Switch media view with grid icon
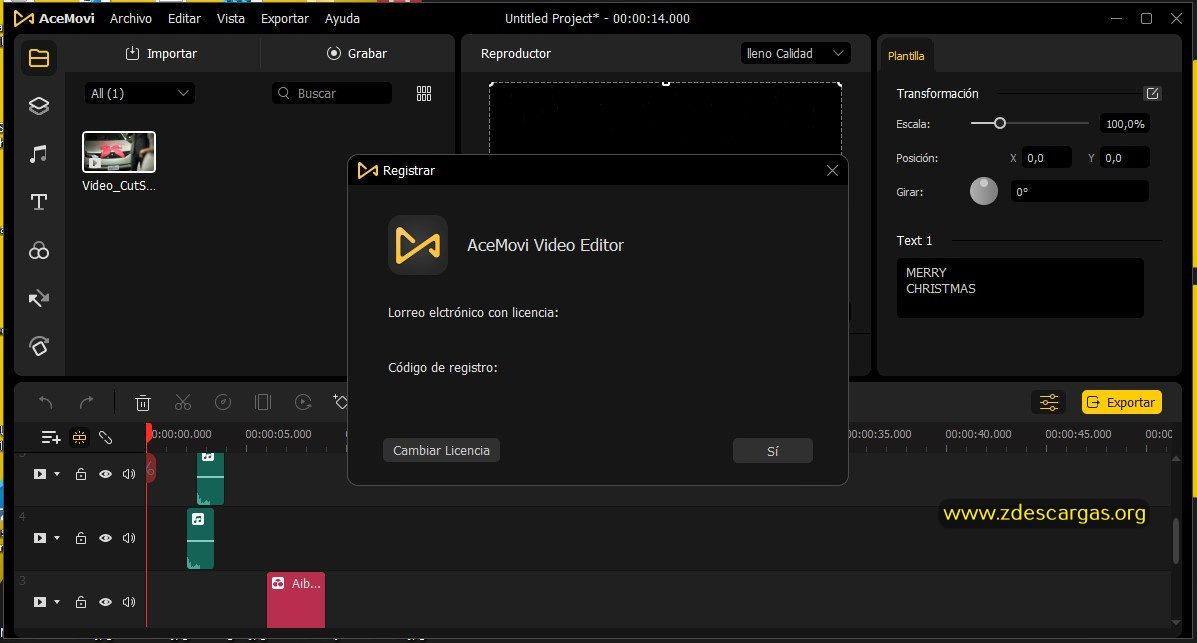Image resolution: width=1197 pixels, height=643 pixels. click(x=424, y=93)
